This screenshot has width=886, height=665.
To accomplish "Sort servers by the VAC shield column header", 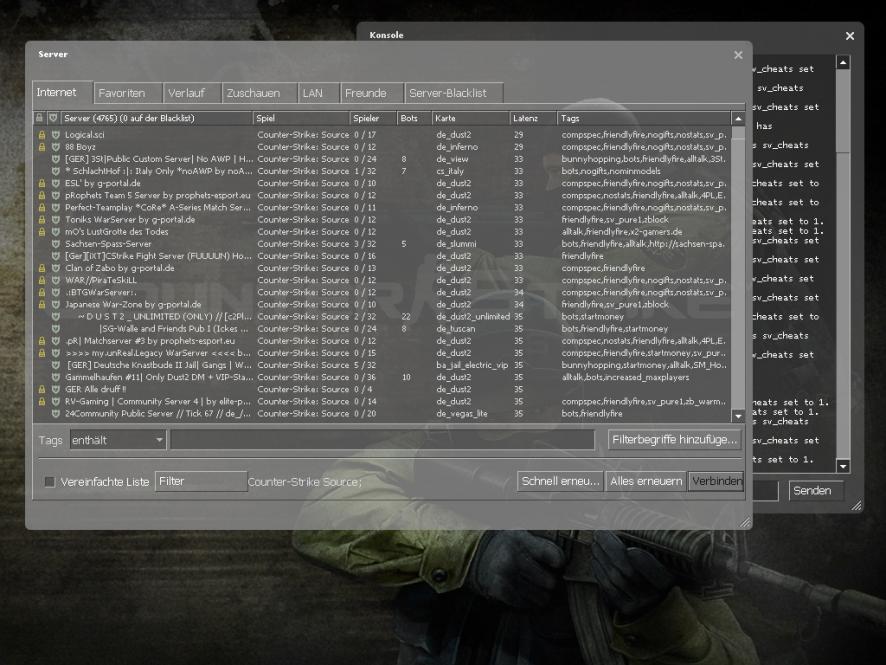I will 54,118.
